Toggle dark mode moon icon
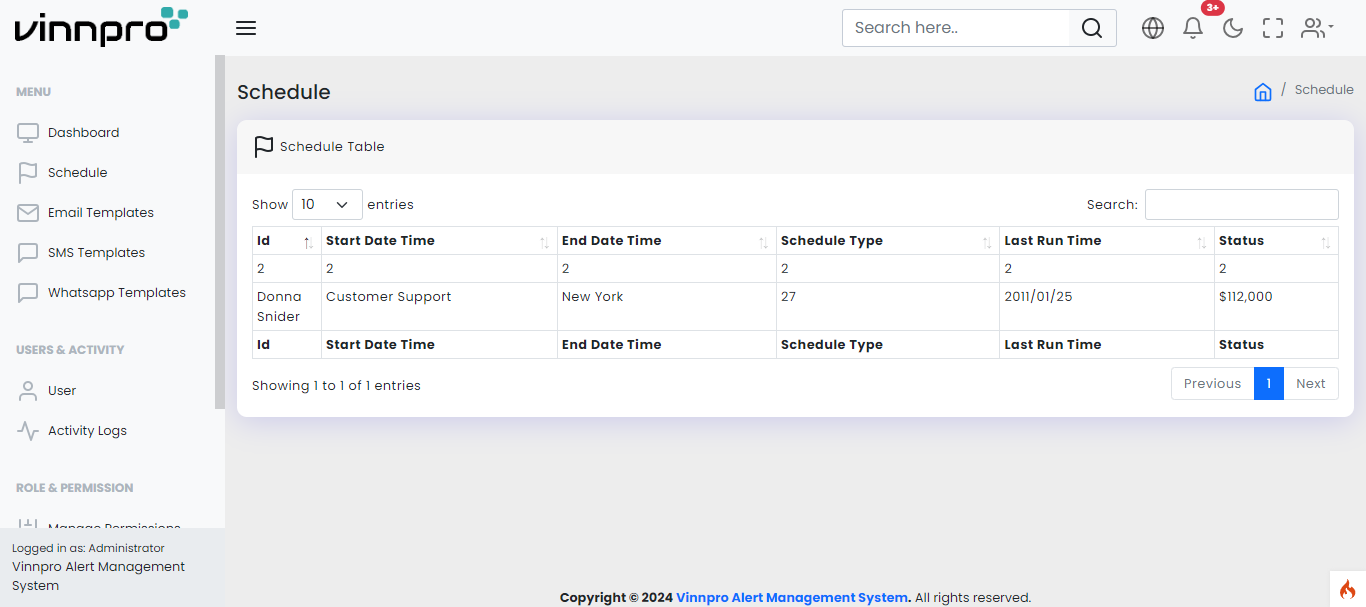 [1233, 28]
